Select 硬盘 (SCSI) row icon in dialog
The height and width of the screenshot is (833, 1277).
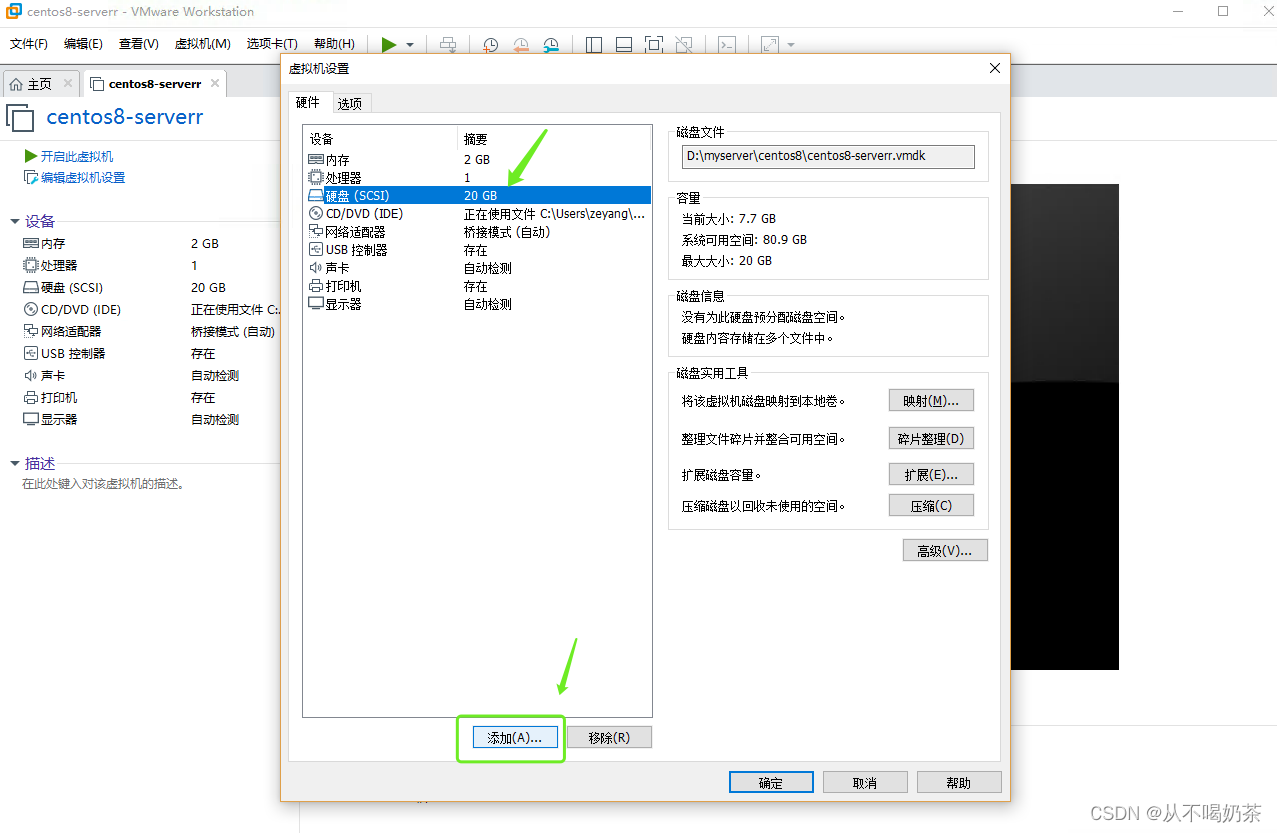pyautogui.click(x=316, y=195)
